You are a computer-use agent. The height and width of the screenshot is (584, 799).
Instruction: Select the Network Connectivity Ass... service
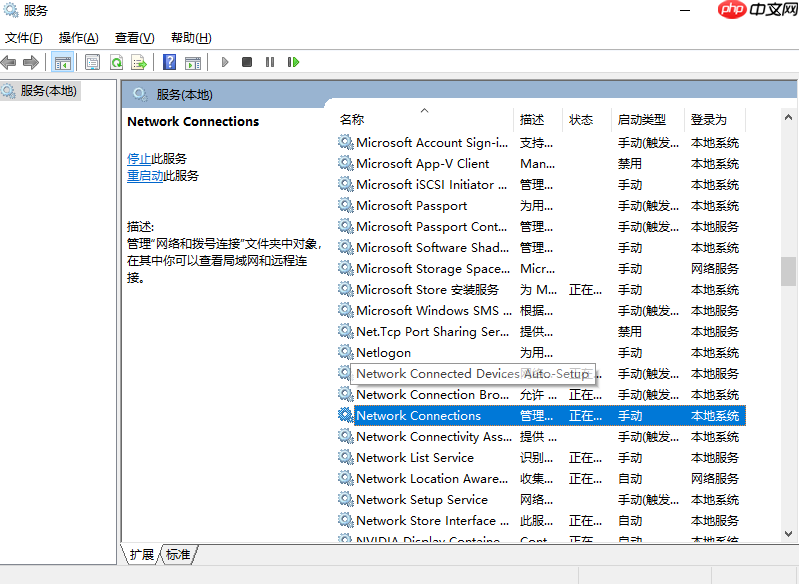point(541,437)
